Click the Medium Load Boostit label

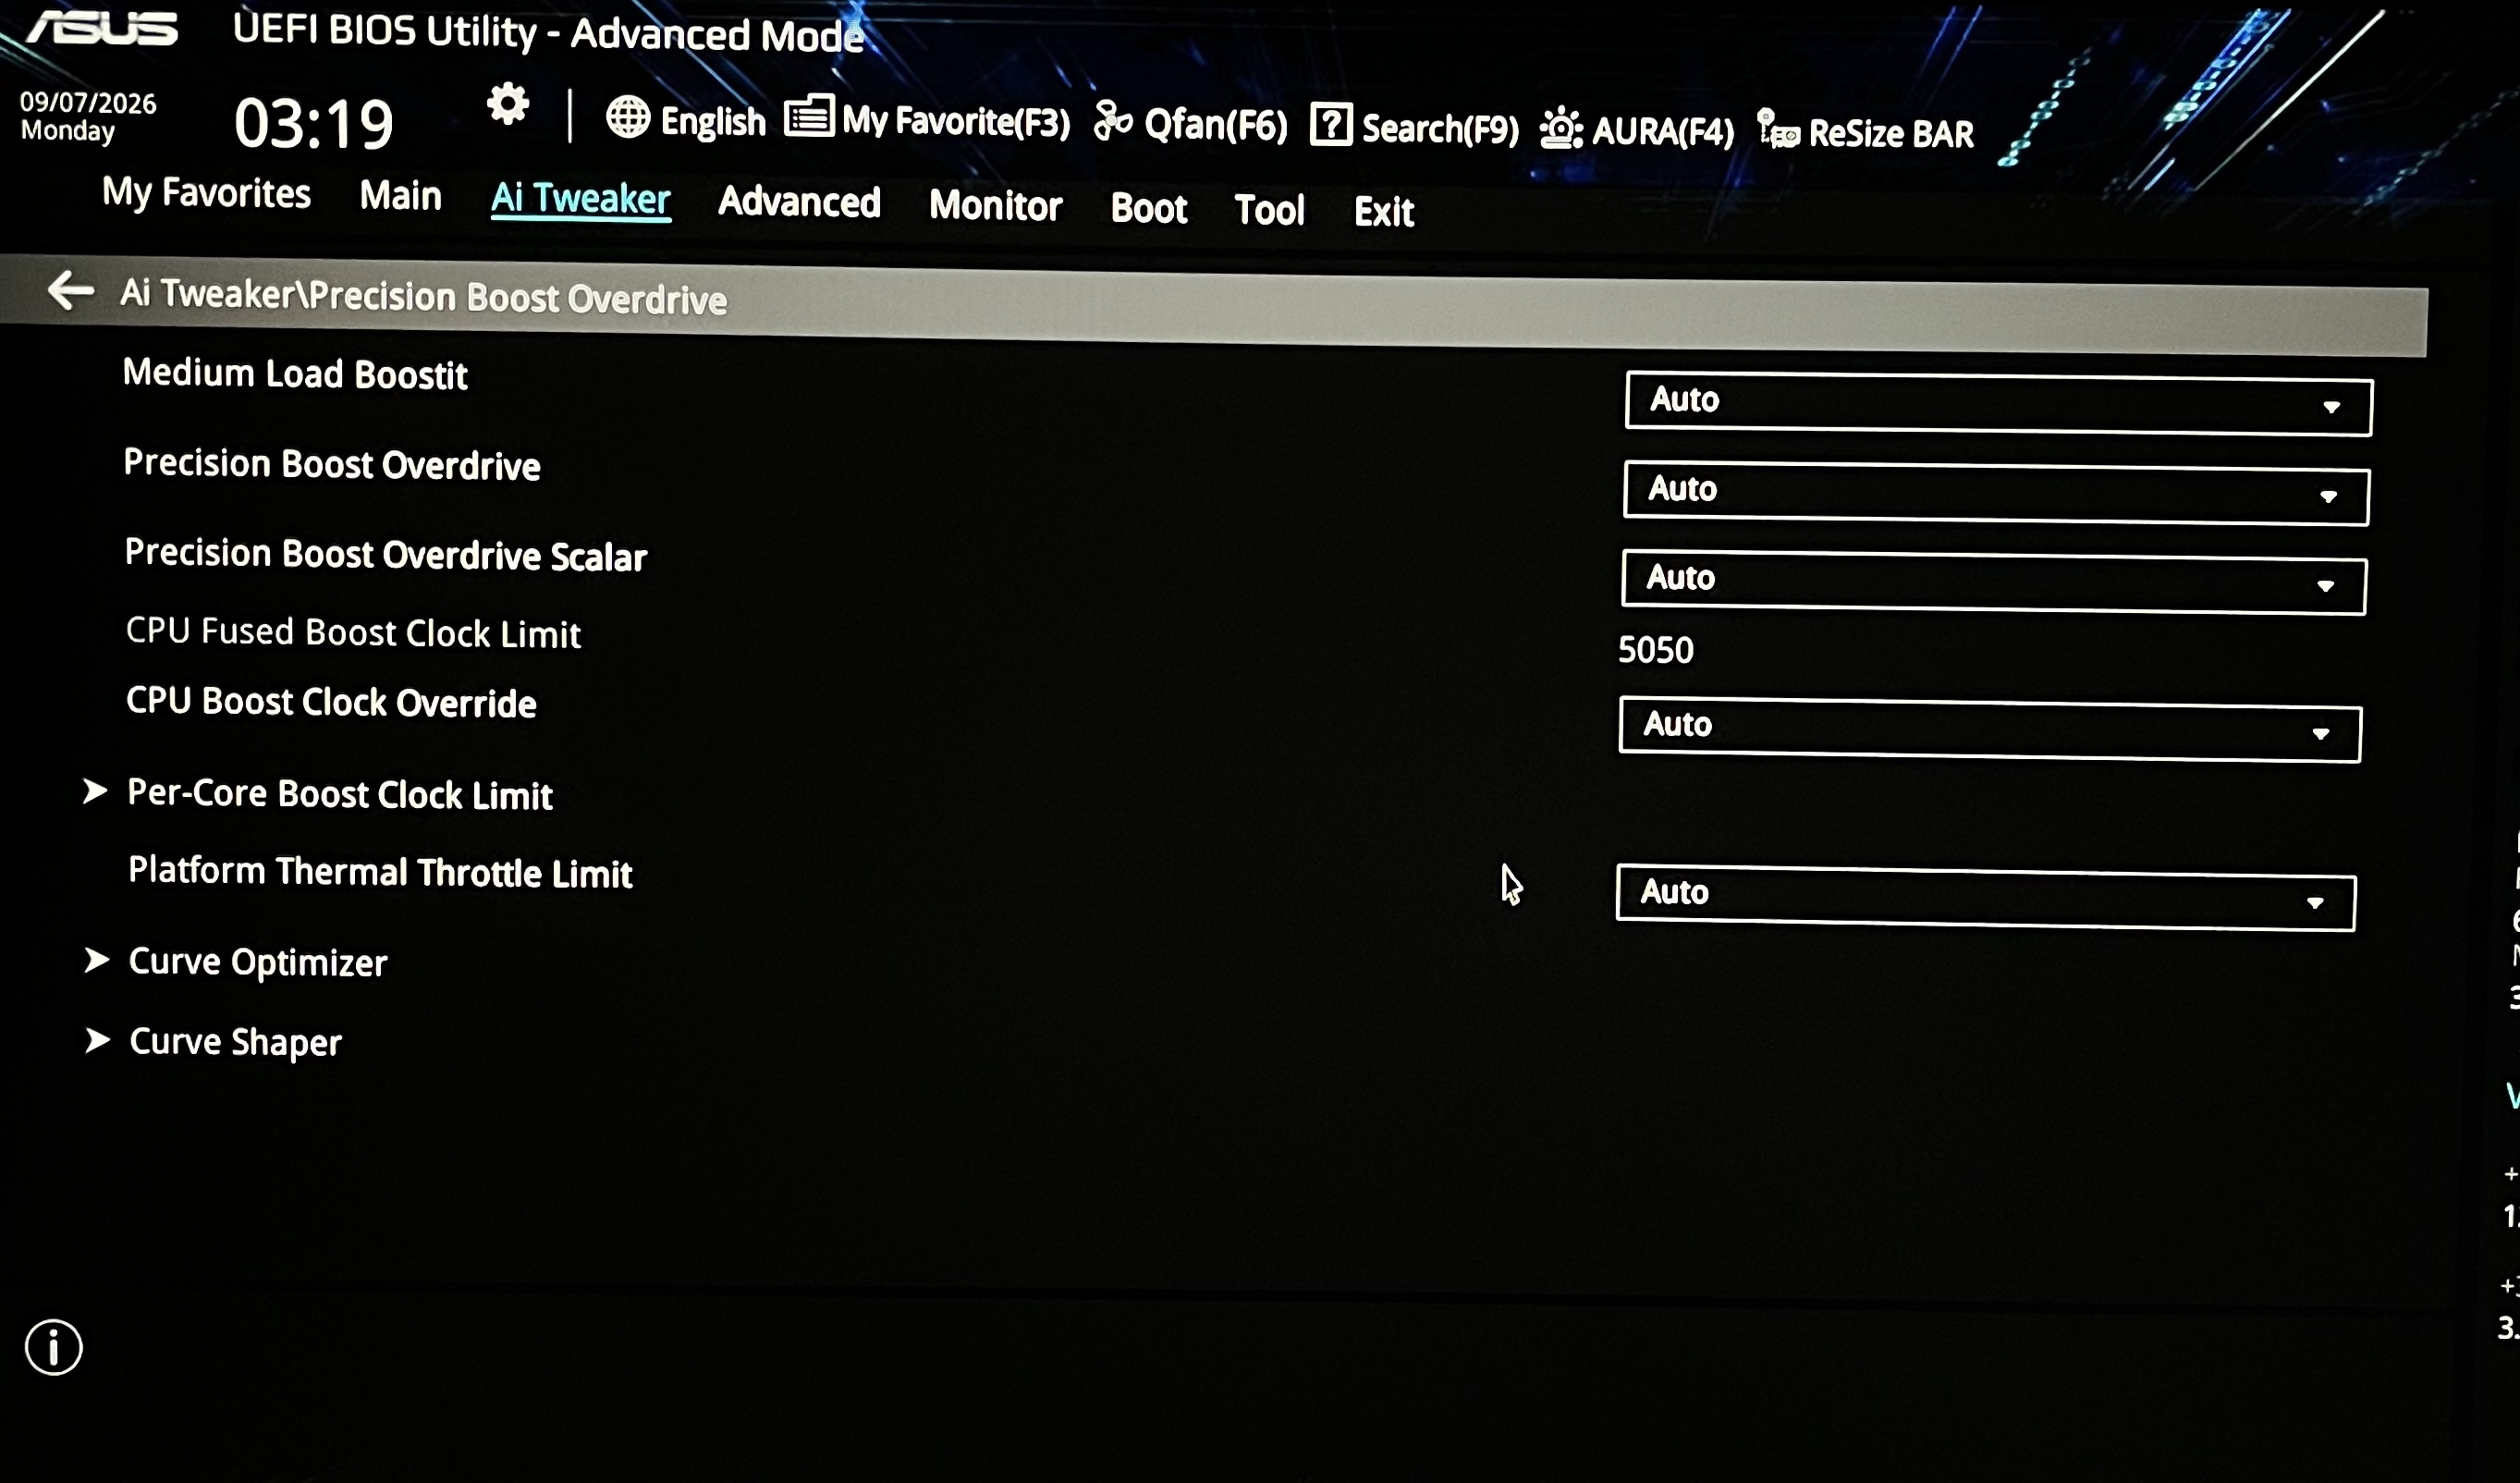click(x=295, y=373)
